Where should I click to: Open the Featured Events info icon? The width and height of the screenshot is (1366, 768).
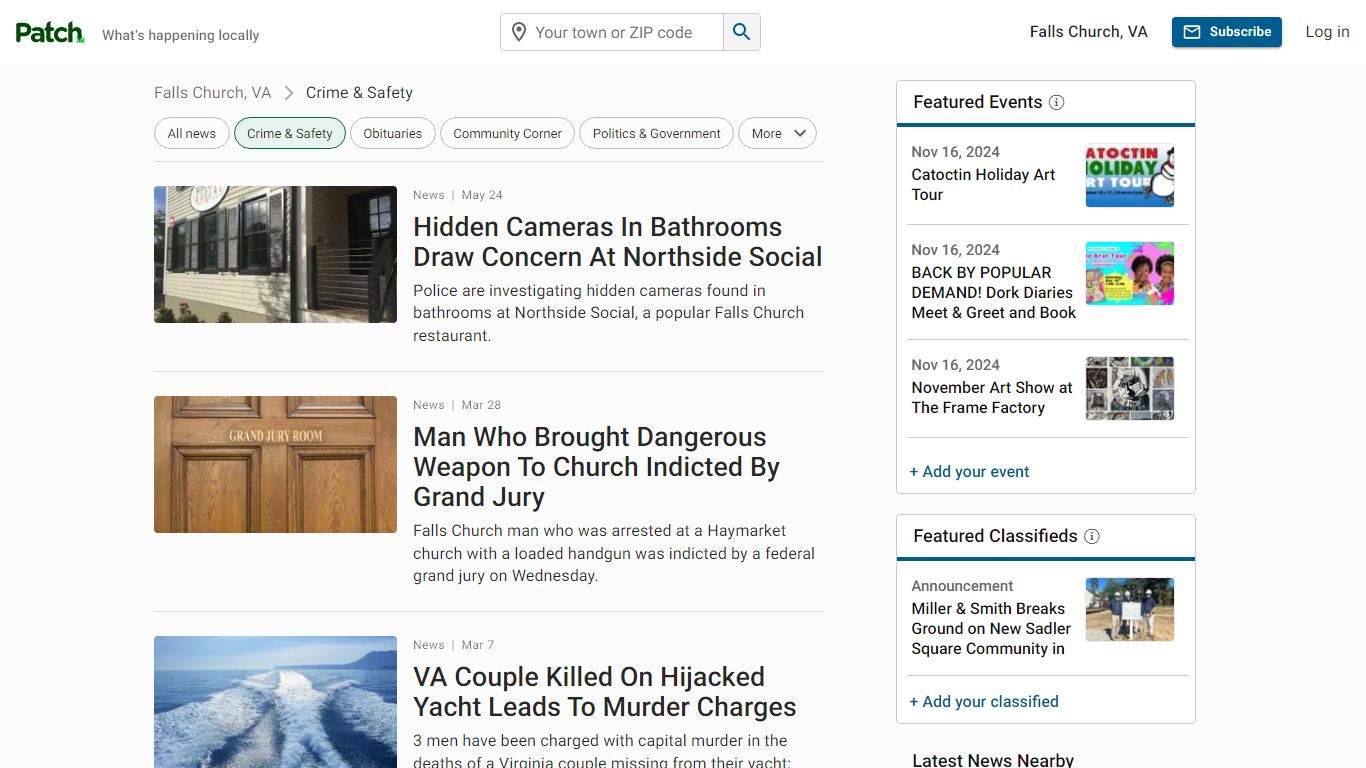pyautogui.click(x=1057, y=102)
